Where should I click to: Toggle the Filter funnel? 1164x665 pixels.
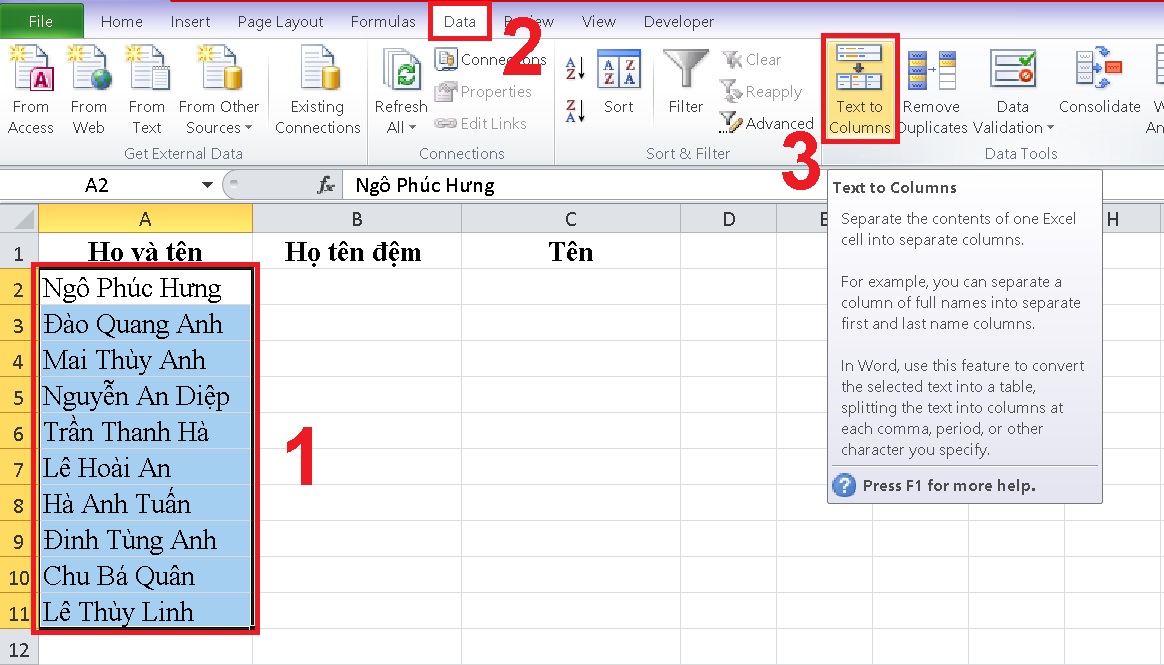pos(686,82)
